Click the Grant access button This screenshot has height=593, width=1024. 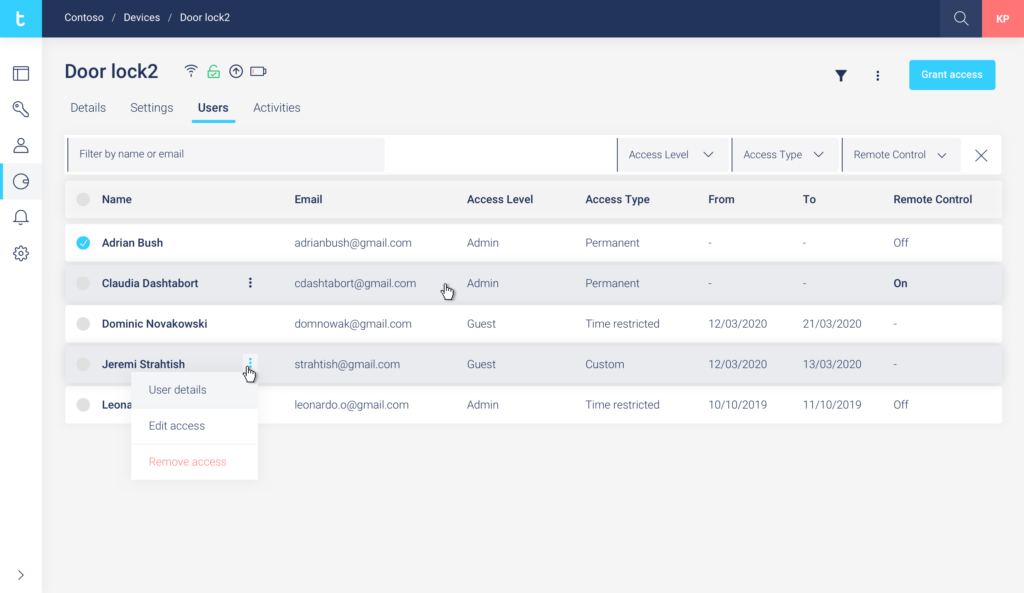(952, 74)
